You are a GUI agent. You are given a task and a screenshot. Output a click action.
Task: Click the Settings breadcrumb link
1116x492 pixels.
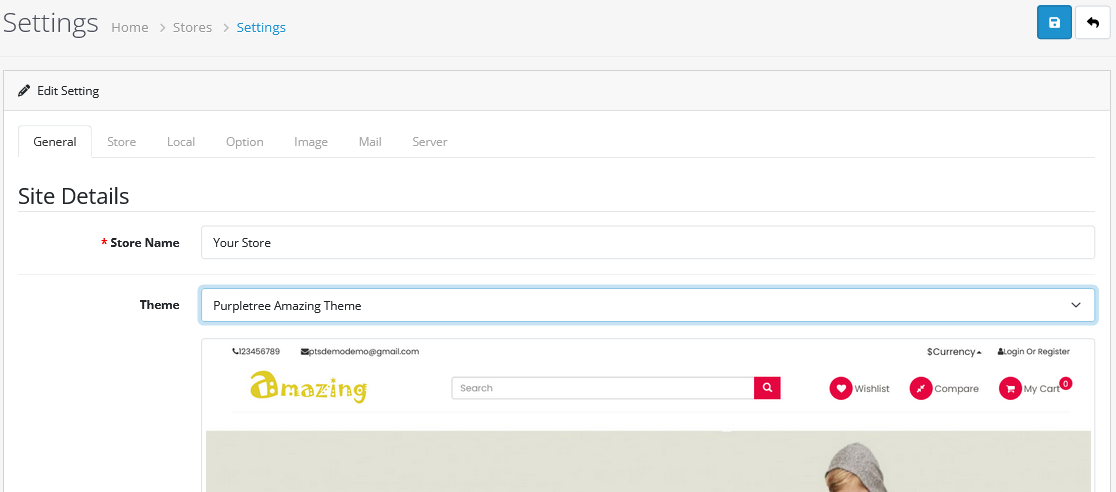click(261, 28)
